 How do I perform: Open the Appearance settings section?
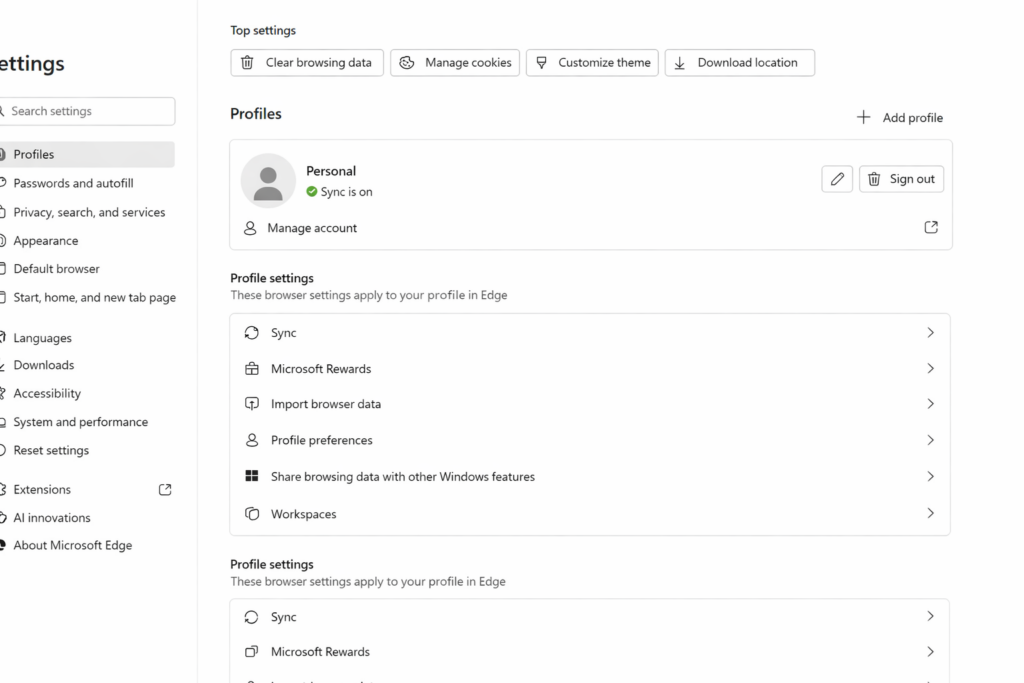[46, 240]
